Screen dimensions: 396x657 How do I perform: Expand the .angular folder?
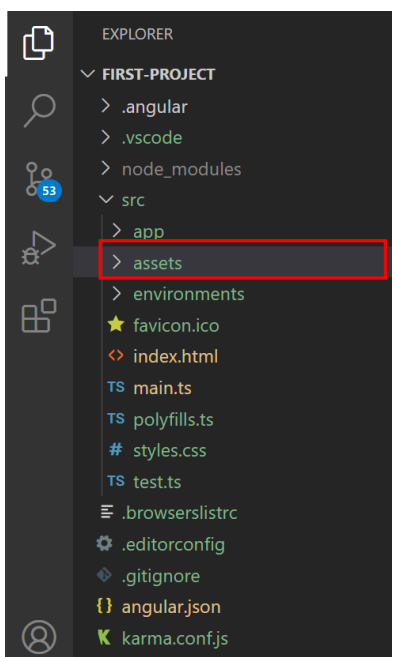(x=233, y=106)
